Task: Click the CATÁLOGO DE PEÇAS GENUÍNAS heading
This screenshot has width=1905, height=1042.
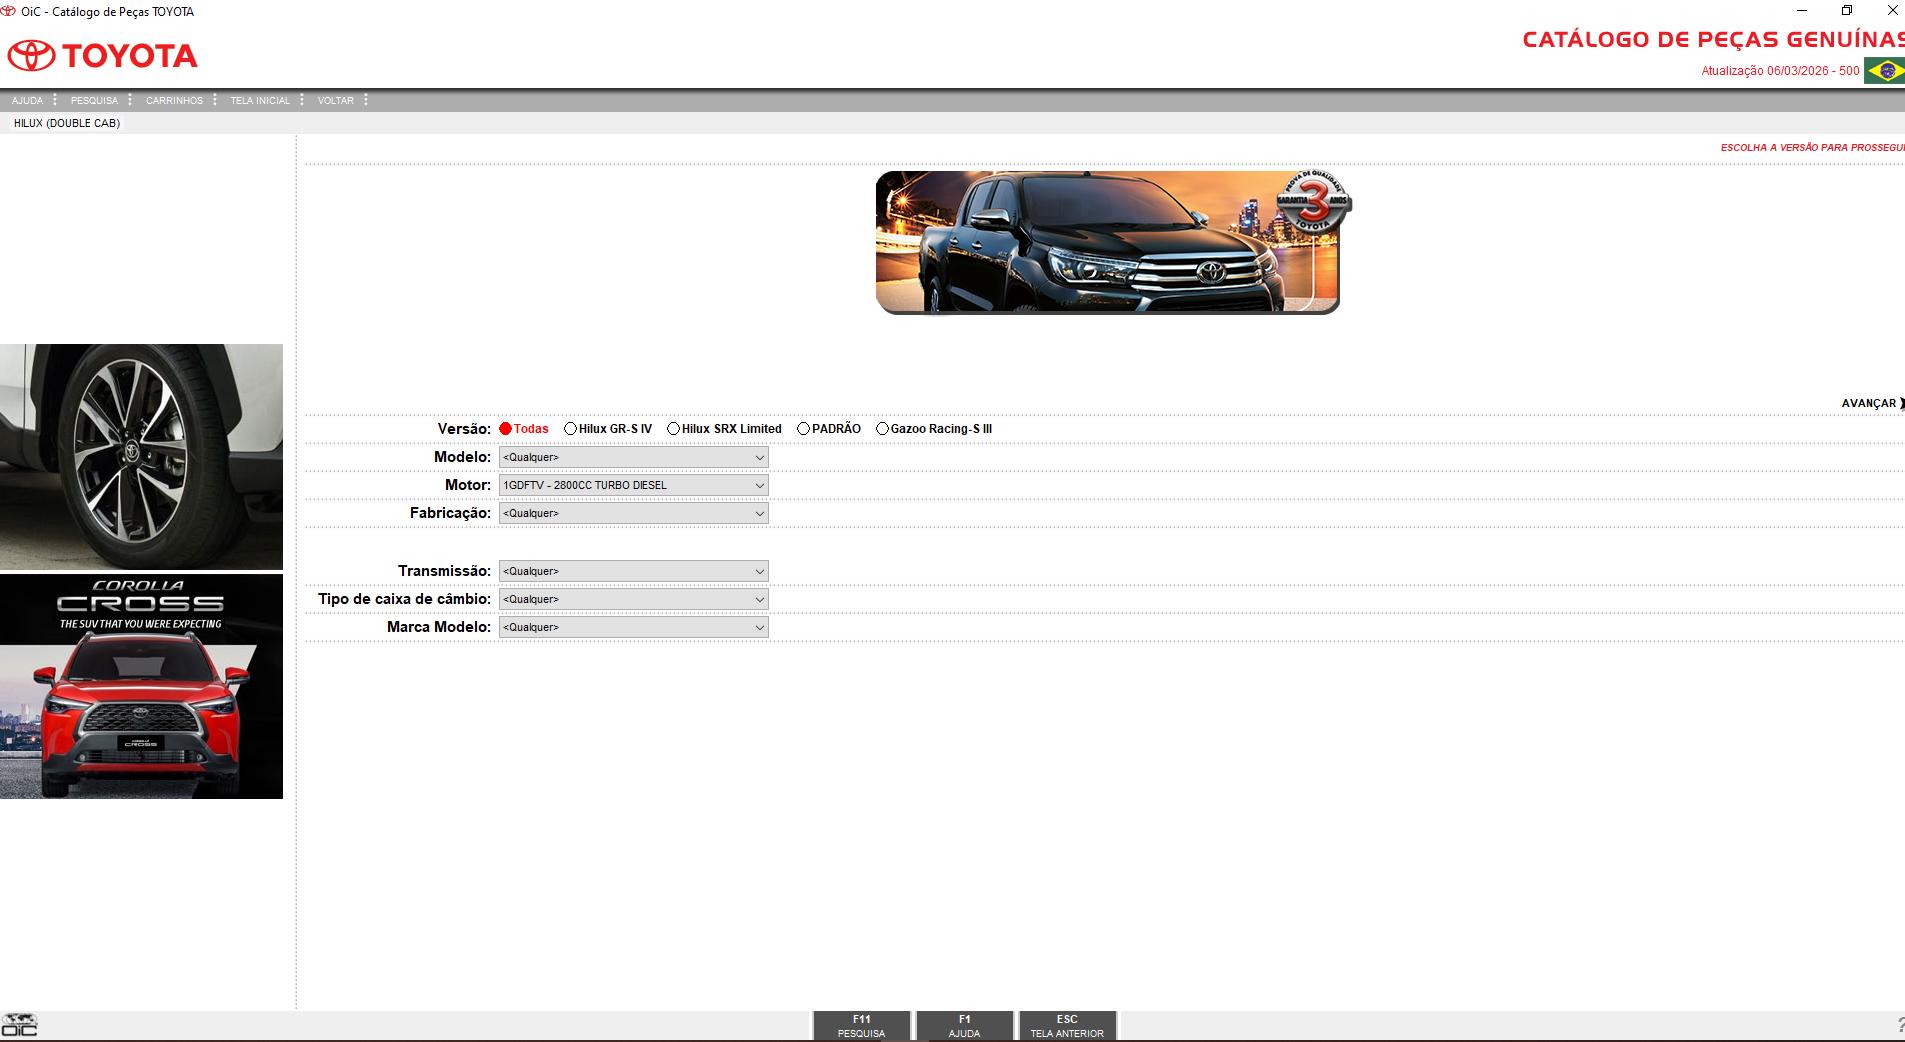Action: pos(1713,39)
